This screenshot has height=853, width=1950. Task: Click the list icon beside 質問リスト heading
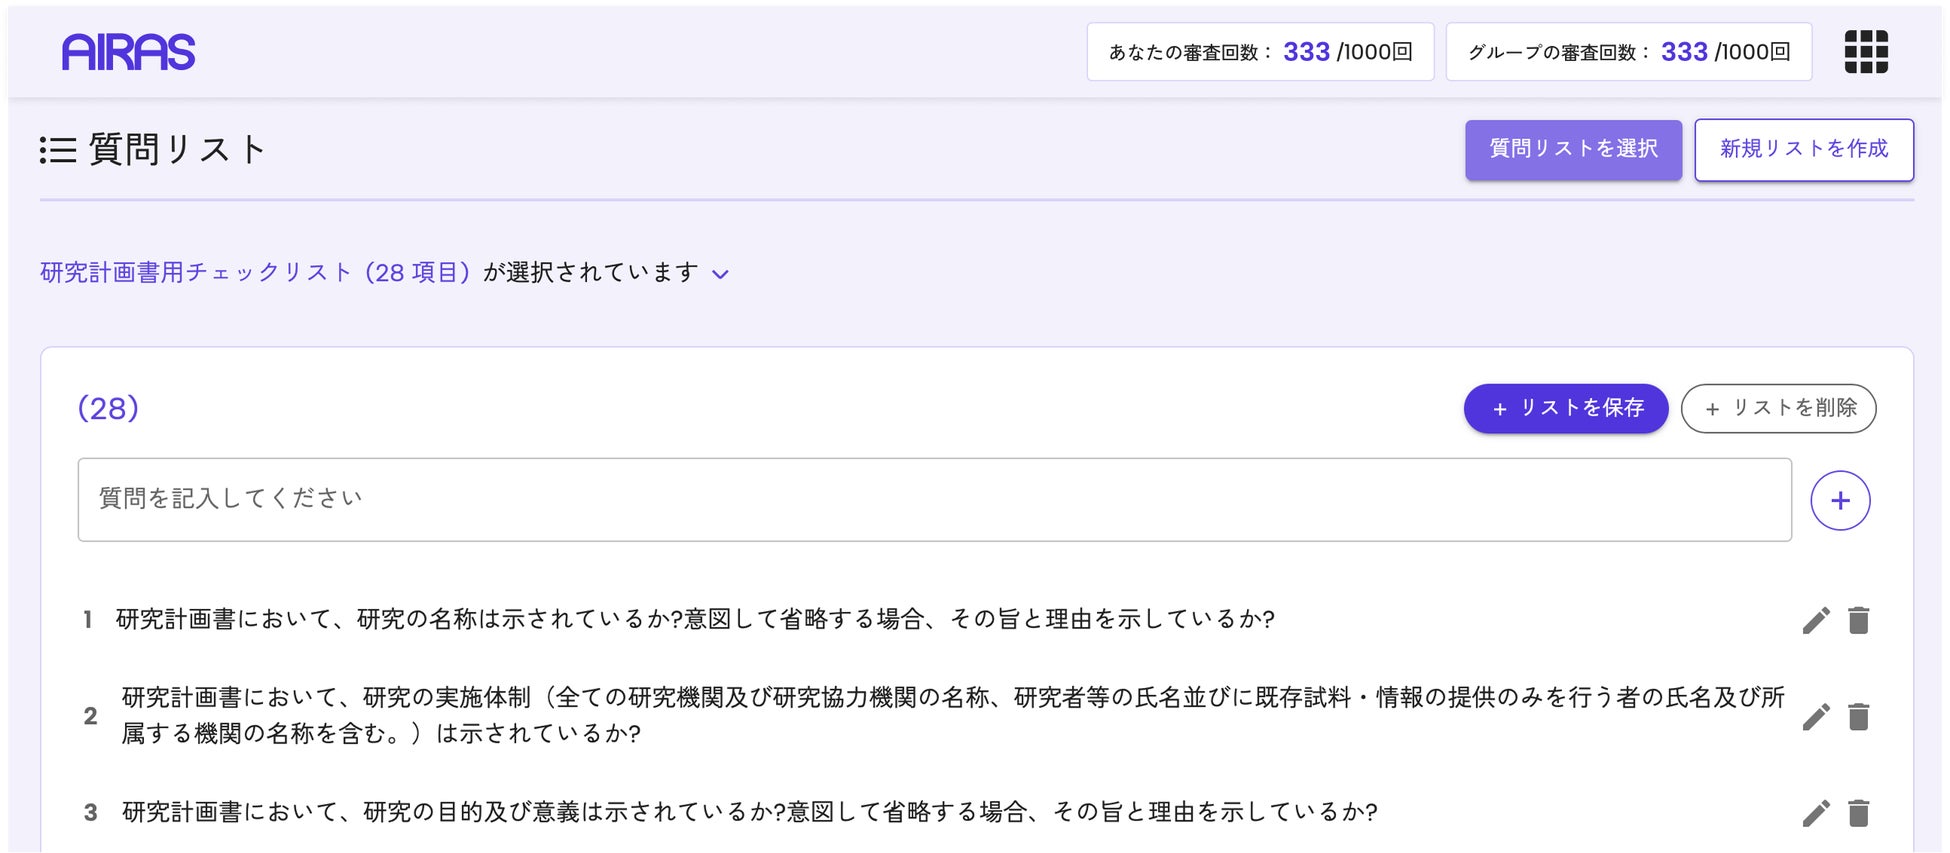pos(58,150)
